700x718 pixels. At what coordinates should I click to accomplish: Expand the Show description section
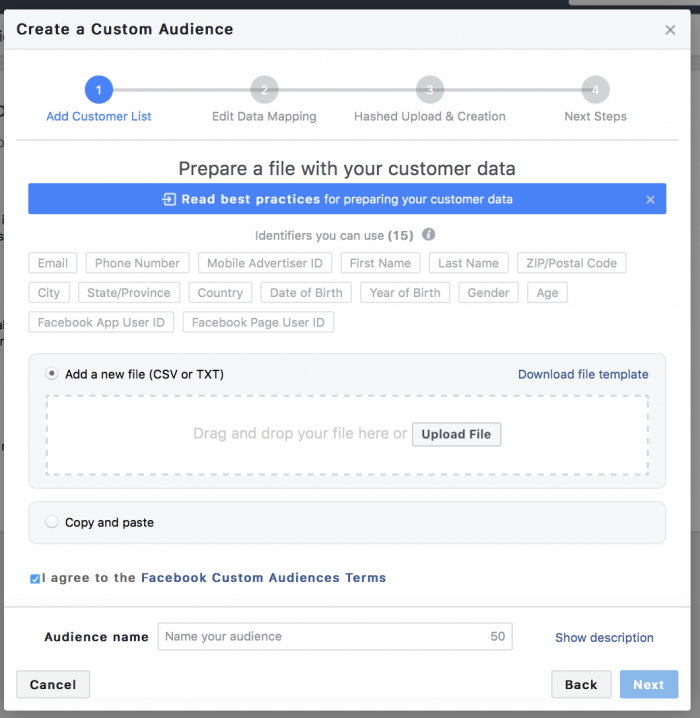604,637
